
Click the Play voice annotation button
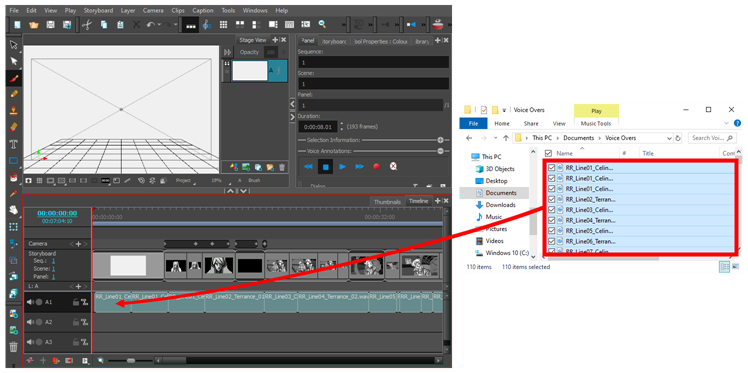tap(343, 166)
